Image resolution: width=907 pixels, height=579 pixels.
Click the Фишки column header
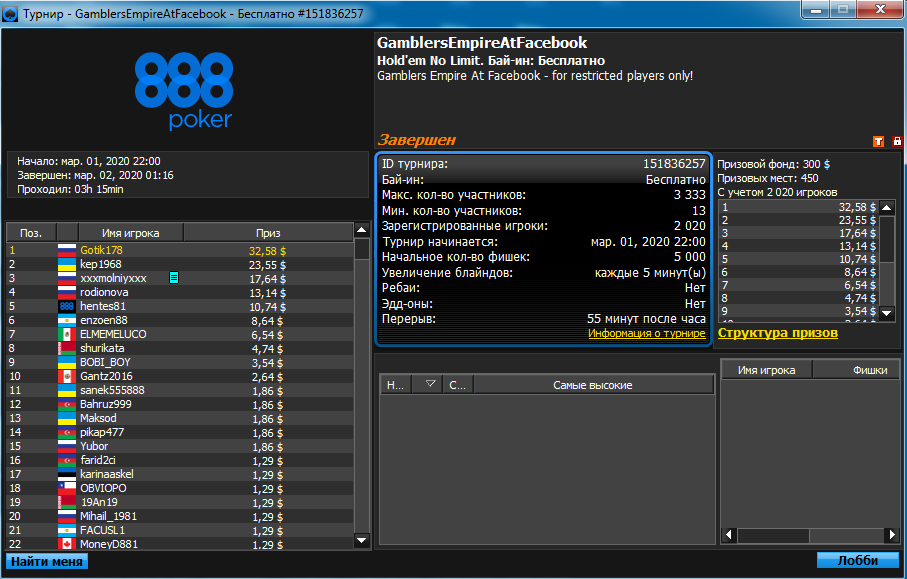click(x=857, y=370)
